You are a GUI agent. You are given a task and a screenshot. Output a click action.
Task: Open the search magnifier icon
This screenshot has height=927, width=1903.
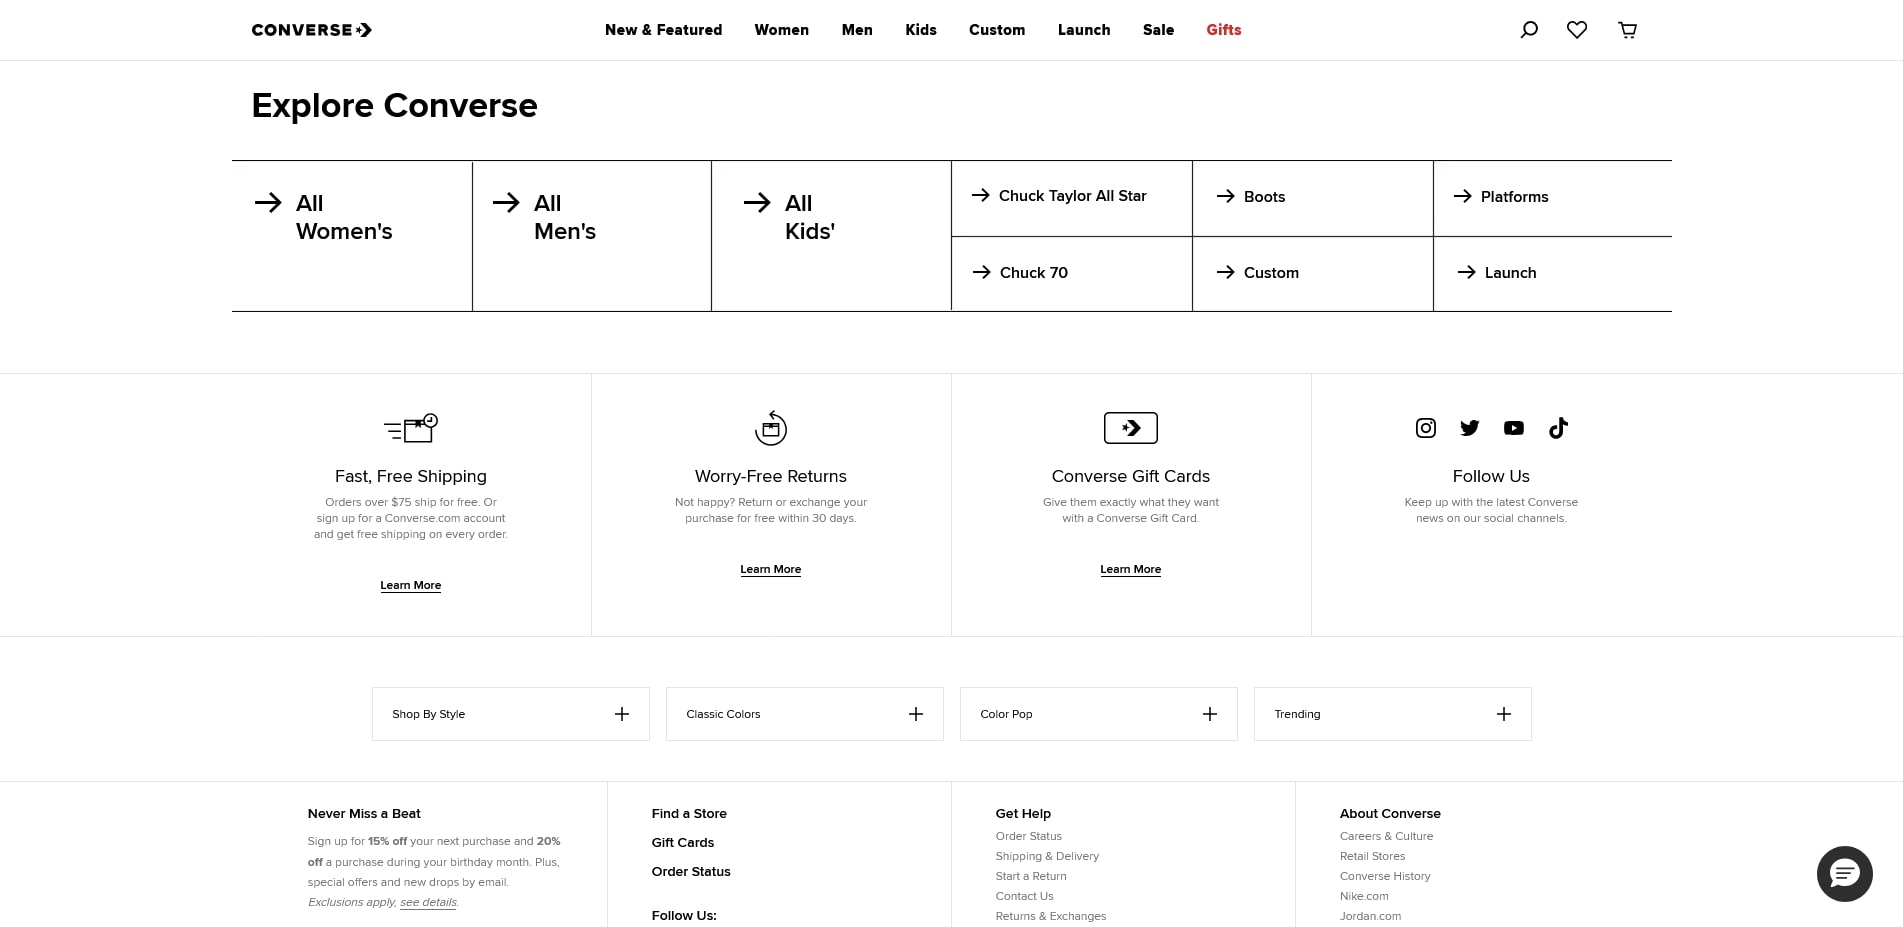coord(1529,30)
